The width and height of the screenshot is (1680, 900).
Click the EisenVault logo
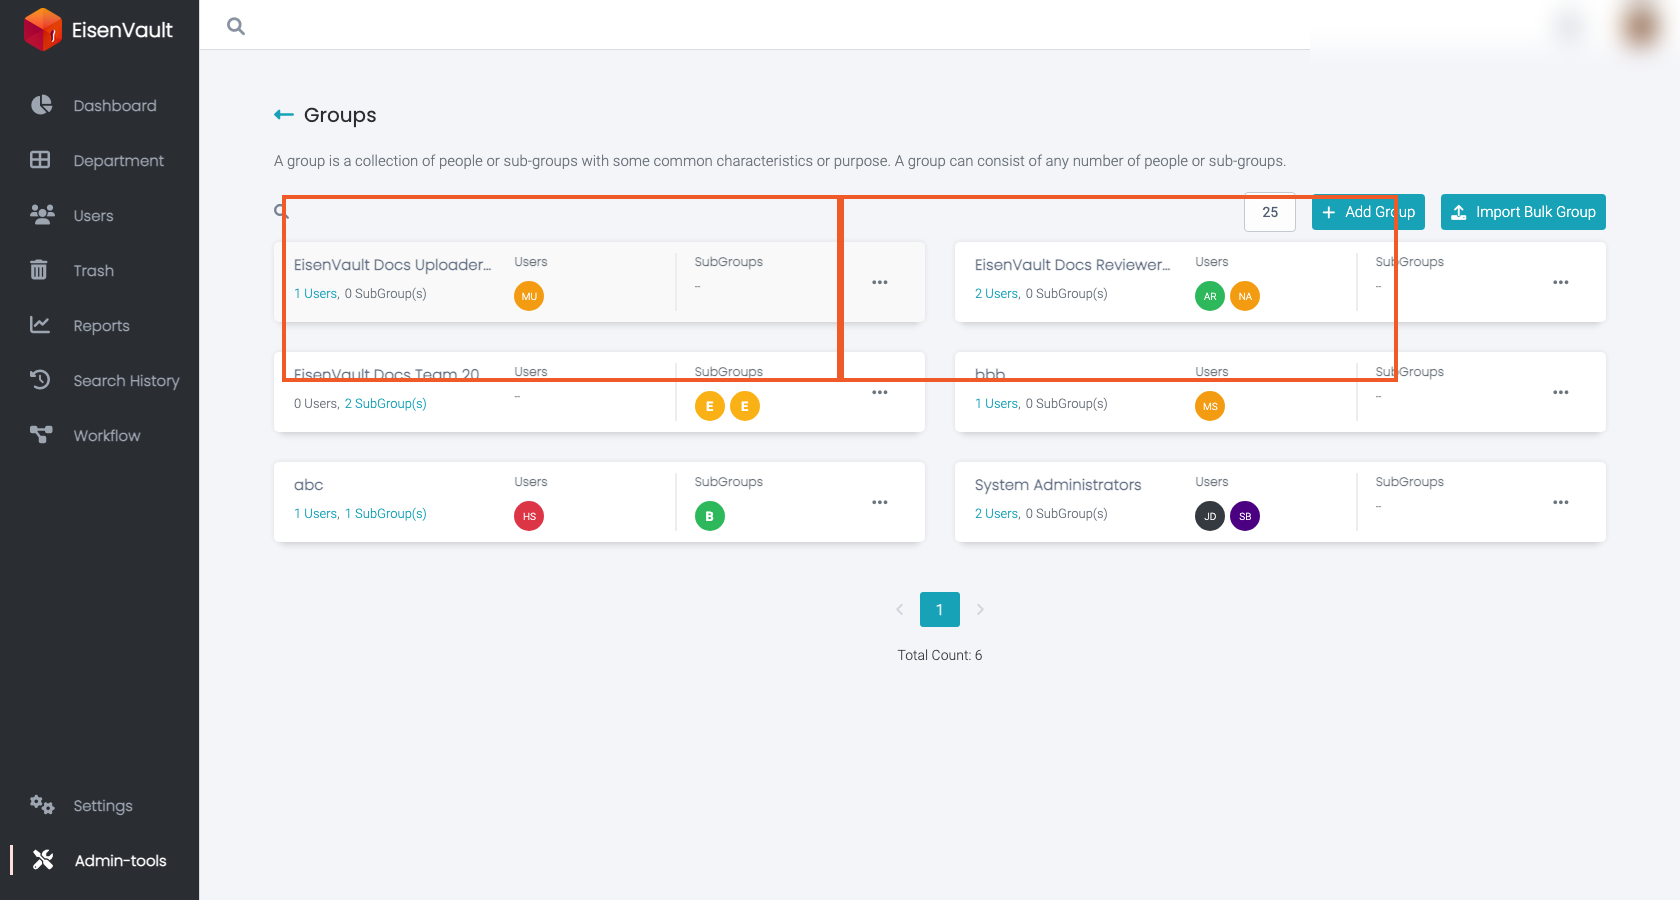click(x=98, y=29)
